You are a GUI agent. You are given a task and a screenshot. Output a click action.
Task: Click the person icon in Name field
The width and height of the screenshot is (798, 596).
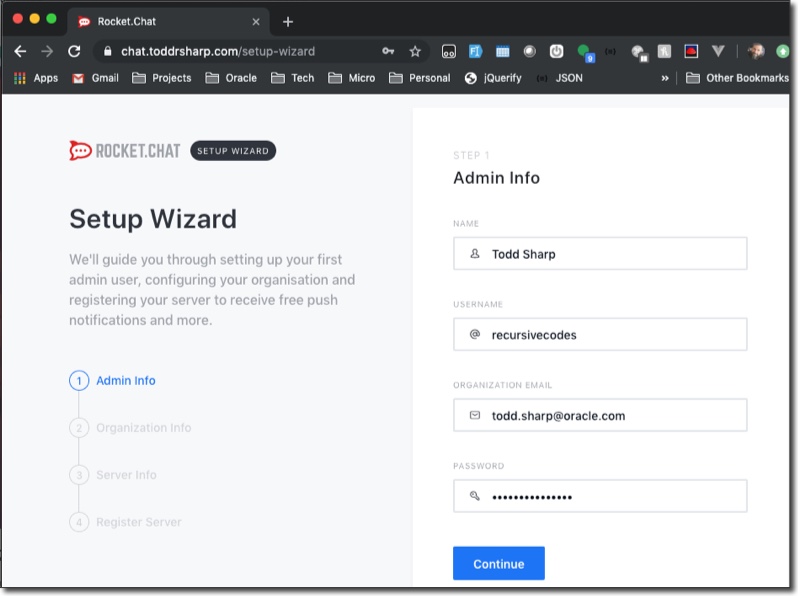point(475,253)
